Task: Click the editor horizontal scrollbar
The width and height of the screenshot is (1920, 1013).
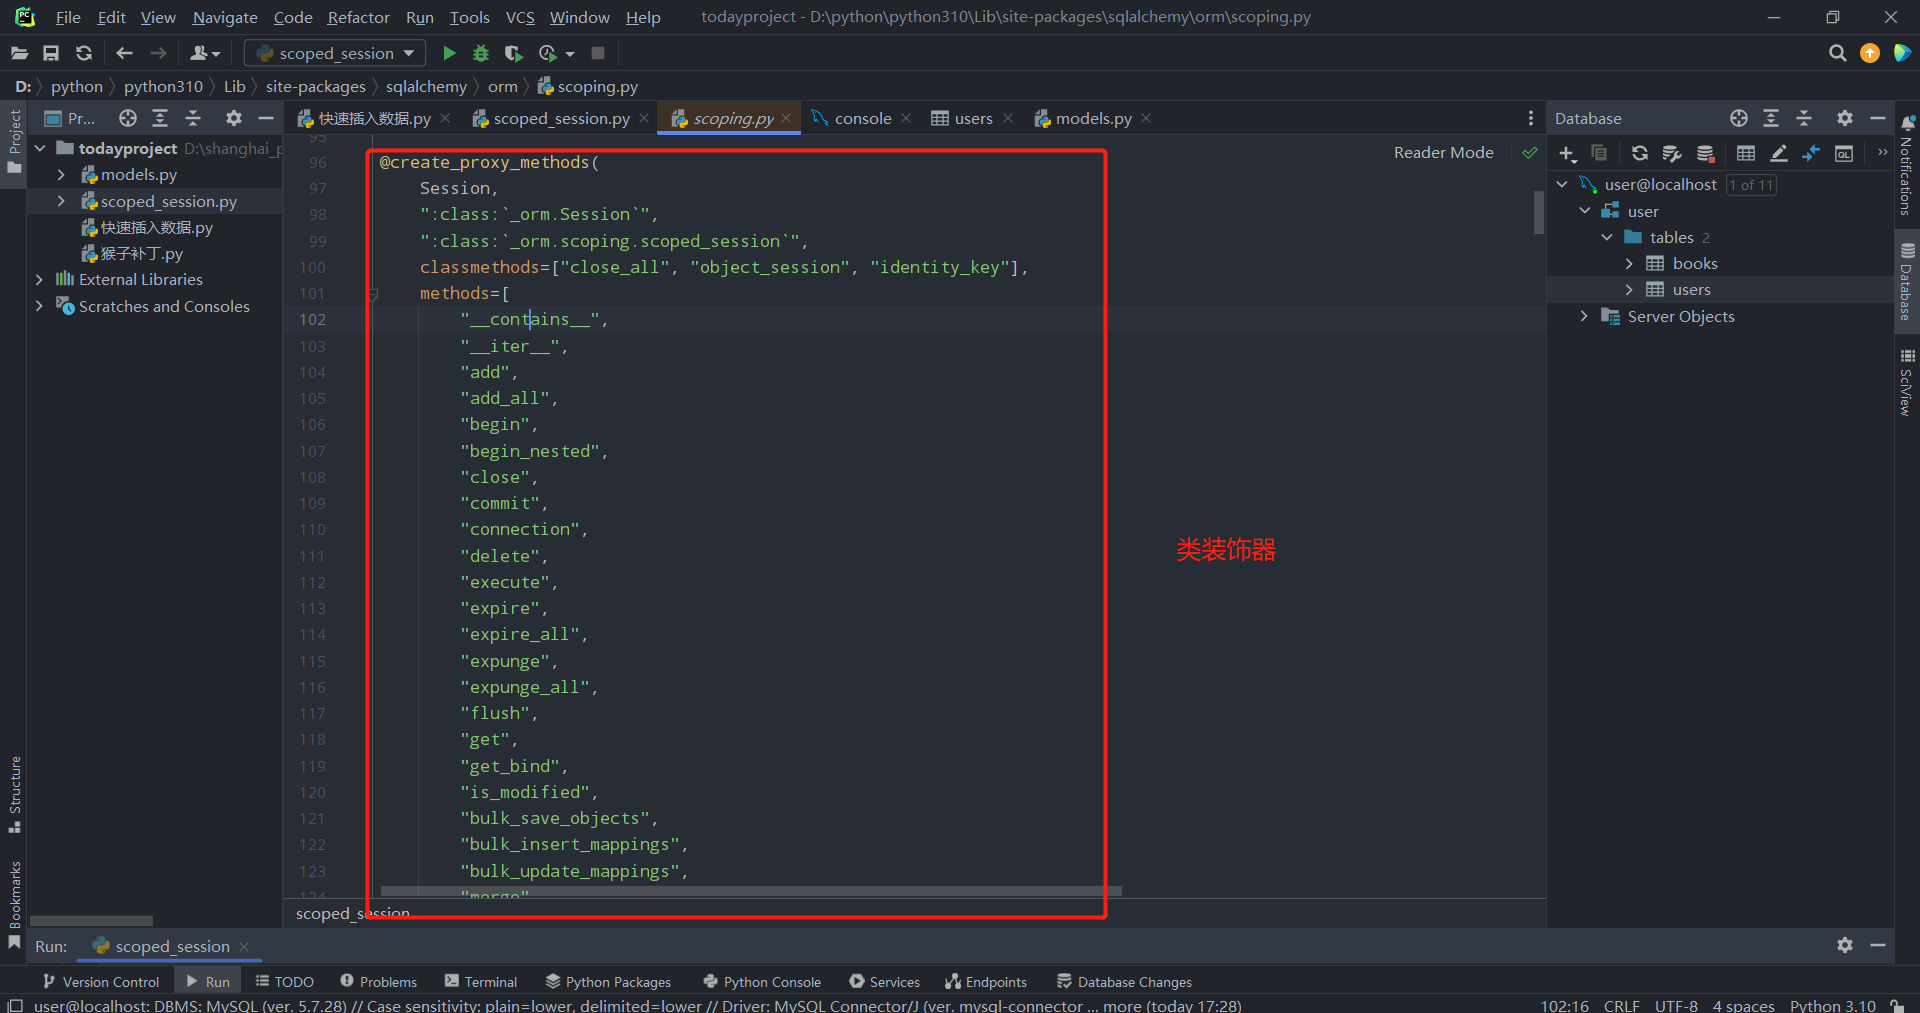Action: pyautogui.click(x=750, y=890)
